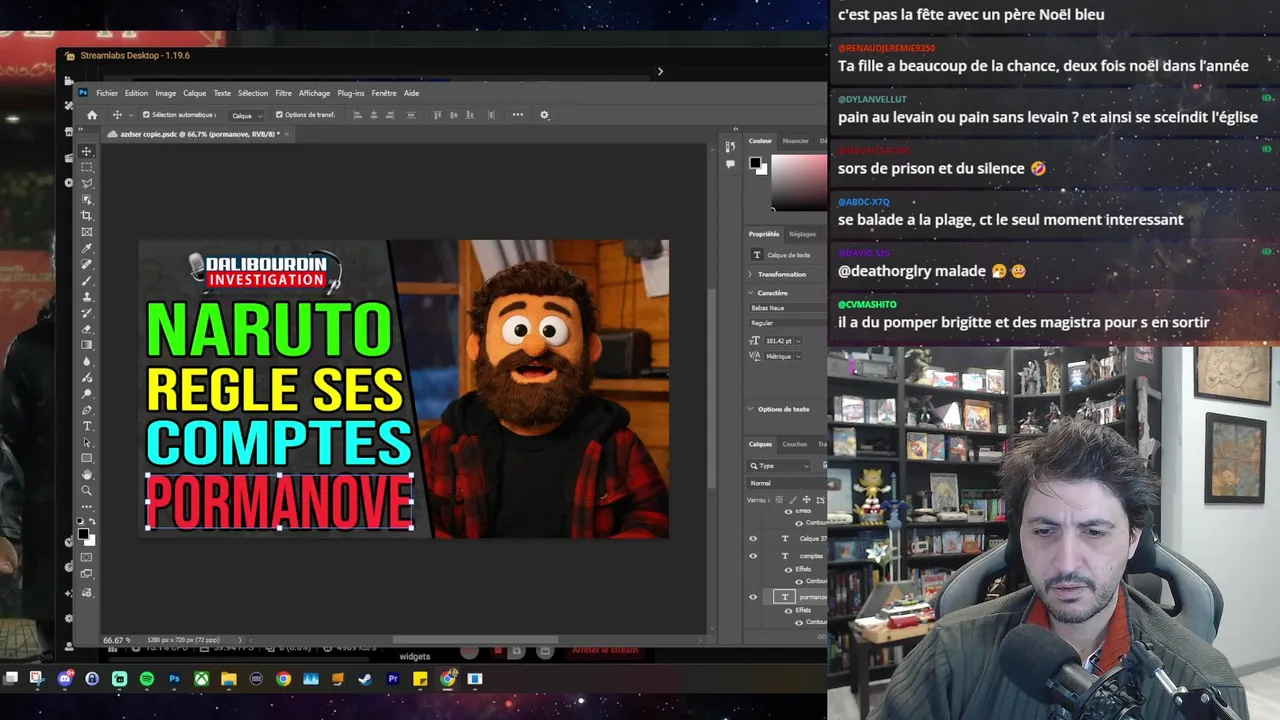Select the Eyedropper tool
Image resolution: width=1280 pixels, height=720 pixels.
tap(87, 248)
